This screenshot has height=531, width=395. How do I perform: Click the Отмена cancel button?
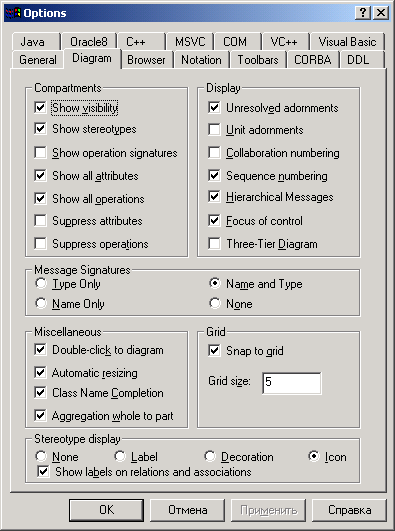[x=188, y=510]
